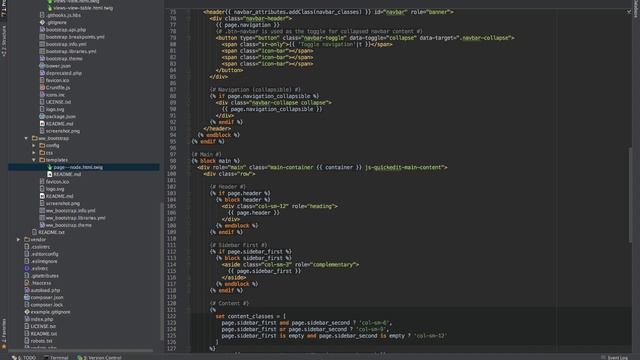Select the .eslintignore file
The image size is (640, 360).
(44, 261)
